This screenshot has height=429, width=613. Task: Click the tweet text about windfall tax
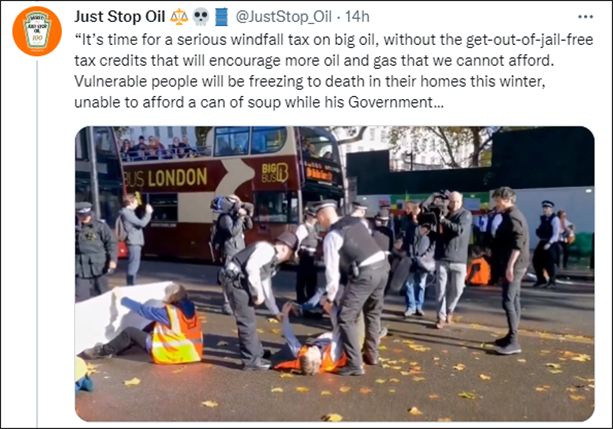tap(333, 71)
